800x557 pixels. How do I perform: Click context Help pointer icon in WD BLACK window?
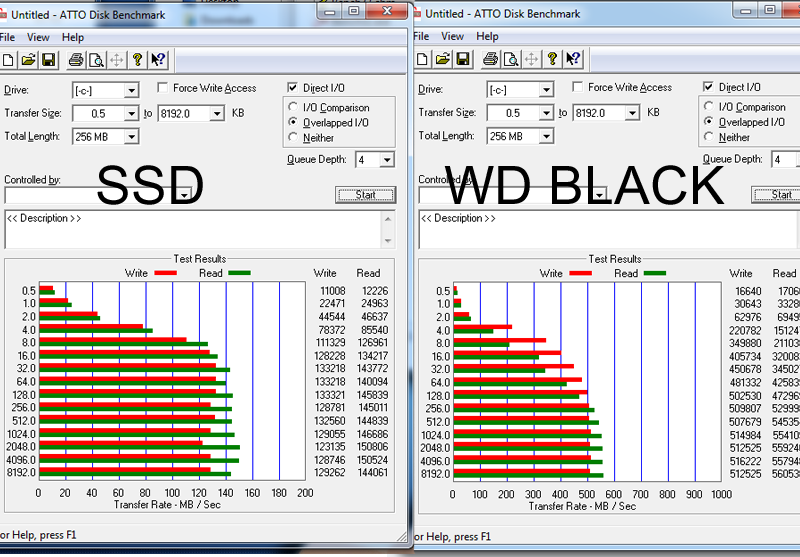(573, 59)
